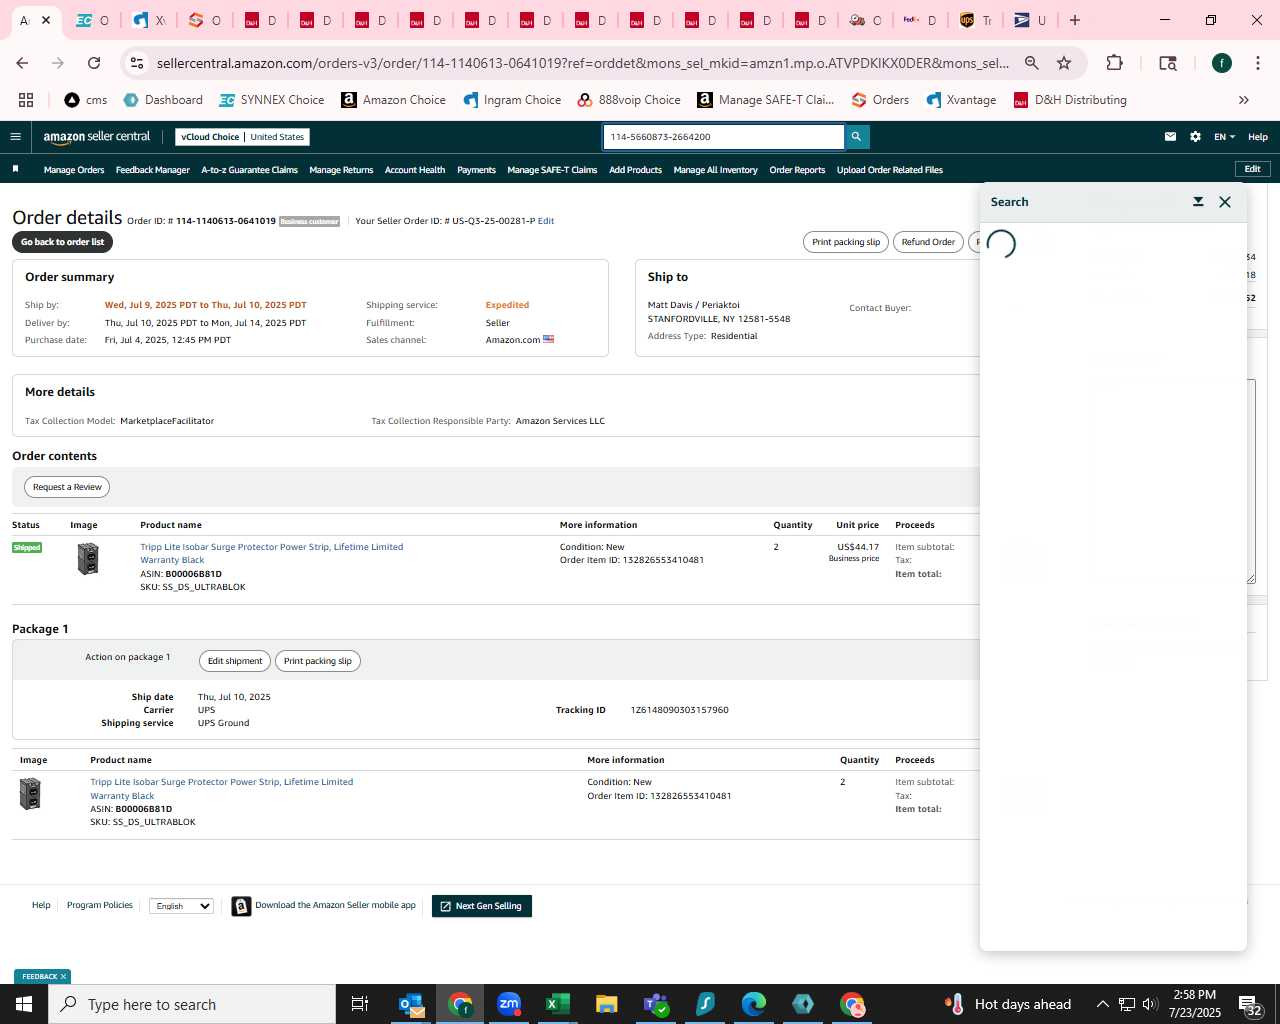Show more bookmarks chevron
1280x1024 pixels.
1244,100
